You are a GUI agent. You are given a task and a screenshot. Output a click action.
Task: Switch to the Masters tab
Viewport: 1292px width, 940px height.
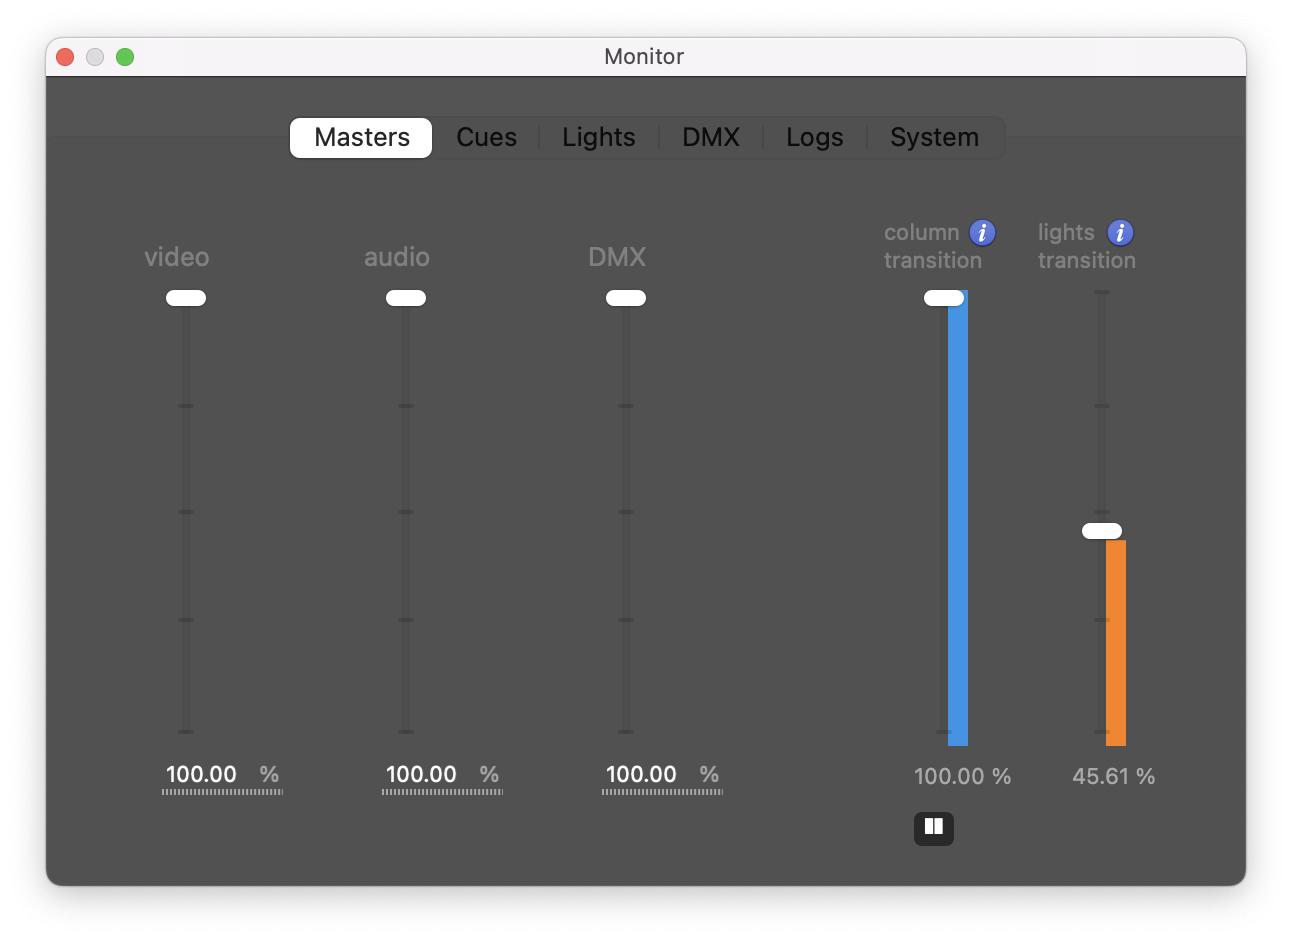point(361,138)
